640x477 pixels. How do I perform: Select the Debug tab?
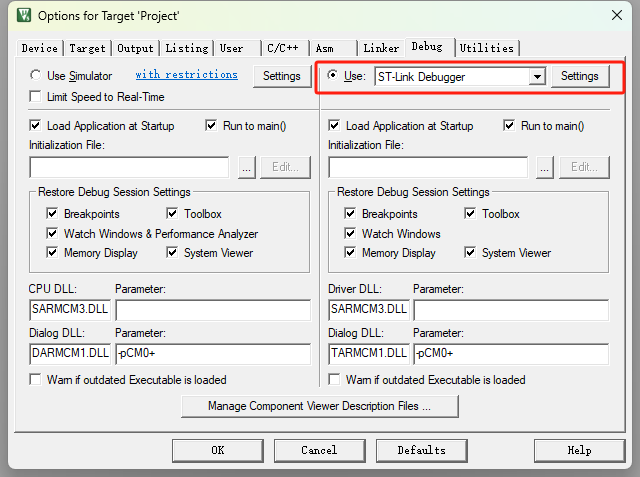click(429, 47)
